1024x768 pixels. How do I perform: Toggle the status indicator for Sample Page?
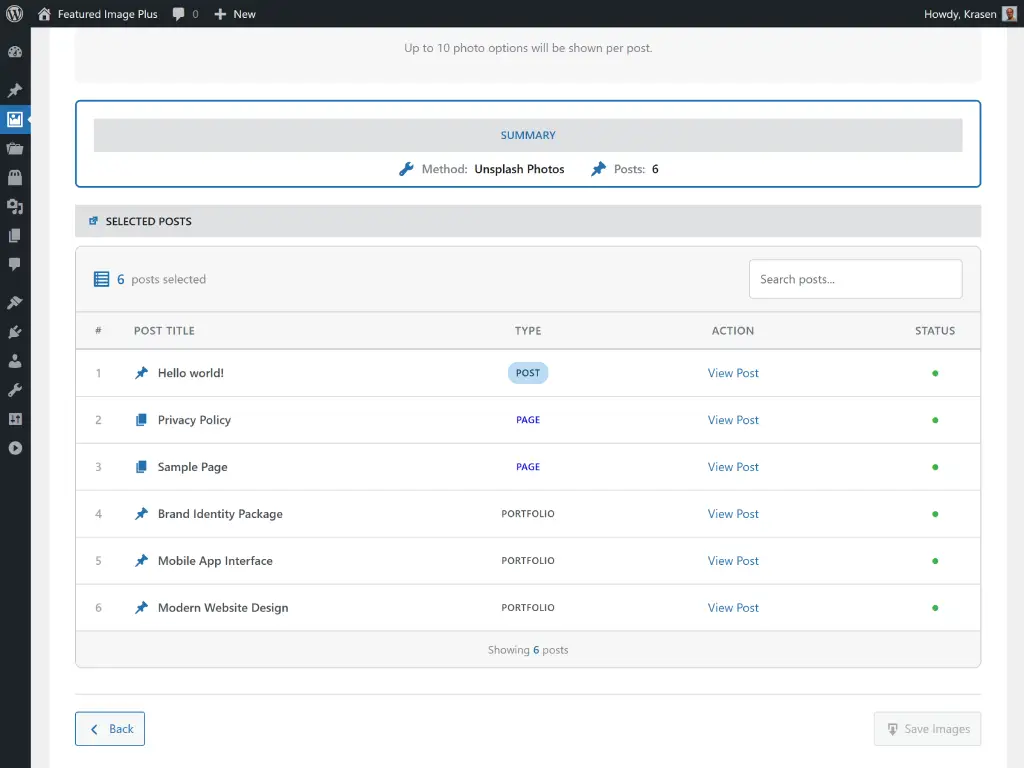click(x=934, y=467)
